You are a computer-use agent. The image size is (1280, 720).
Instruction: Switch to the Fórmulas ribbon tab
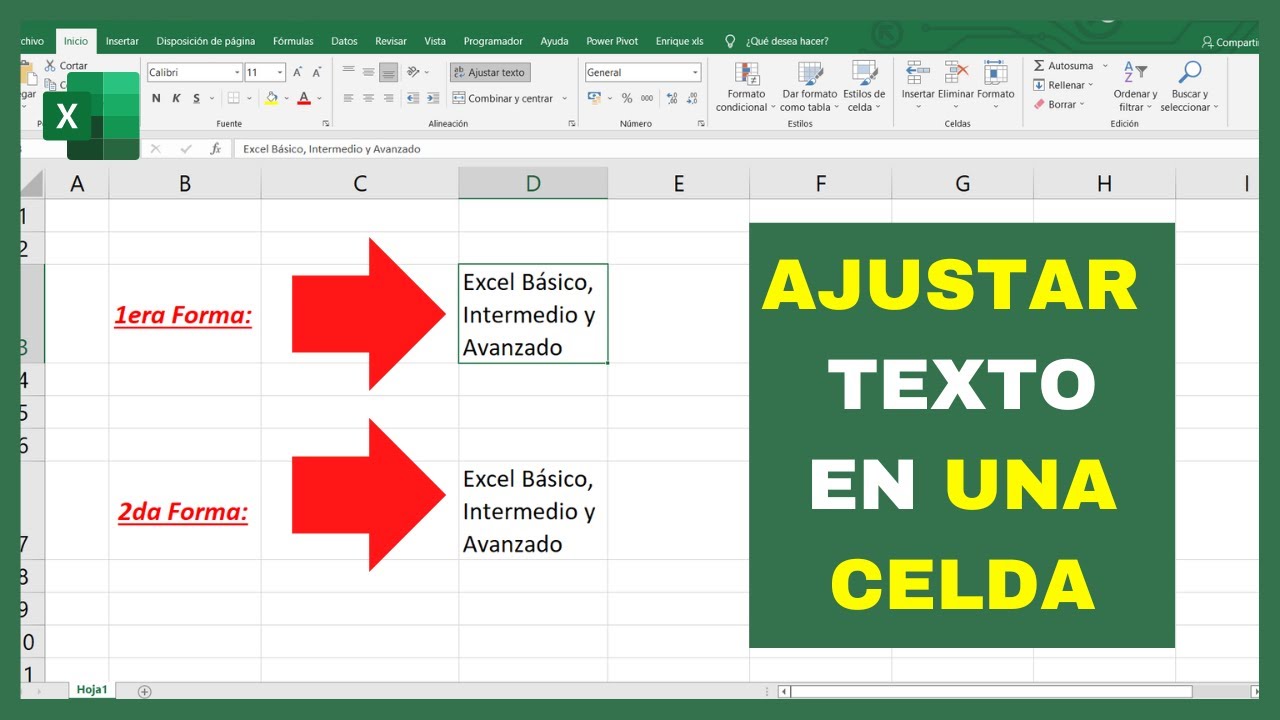(293, 41)
